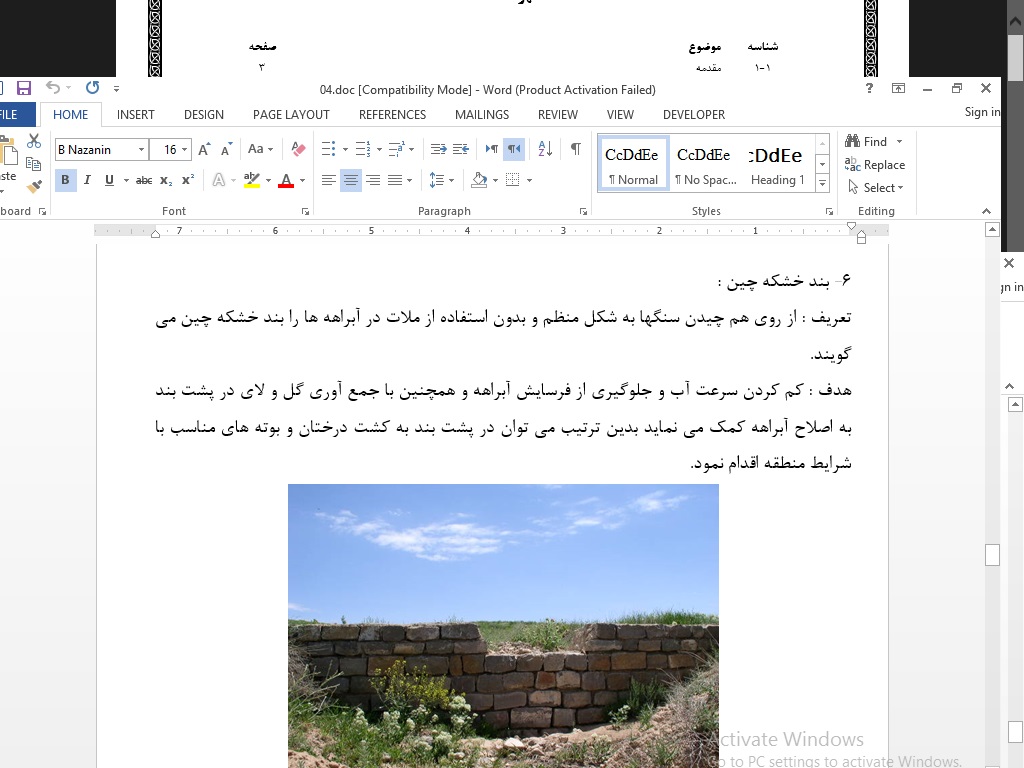Click the Copy icon
The height and width of the screenshot is (768, 1024).
click(x=33, y=163)
